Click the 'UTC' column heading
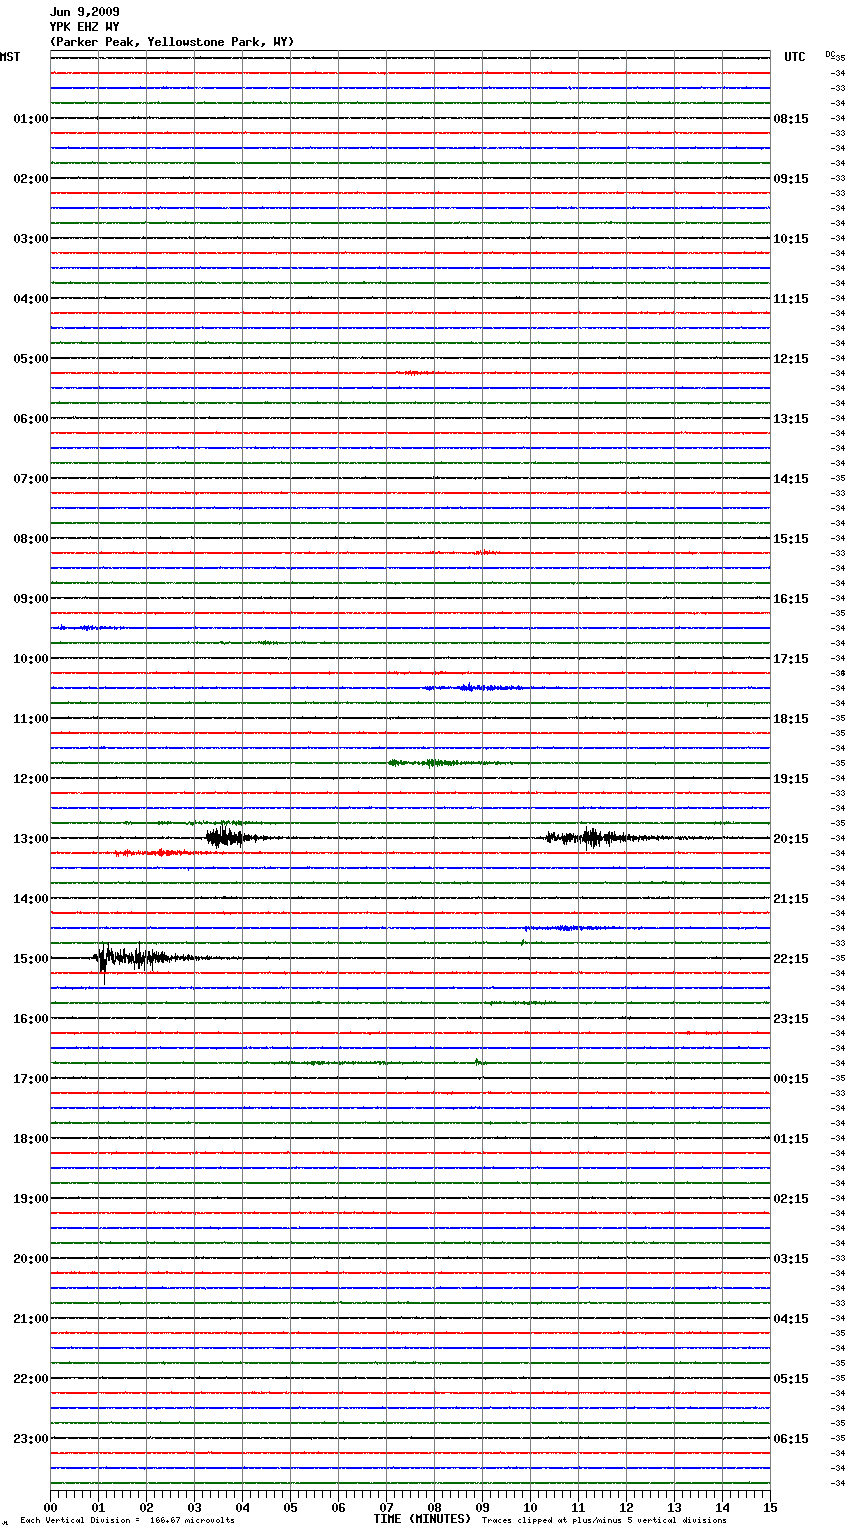Image resolution: width=850 pixels, height=1534 pixels. point(795,57)
